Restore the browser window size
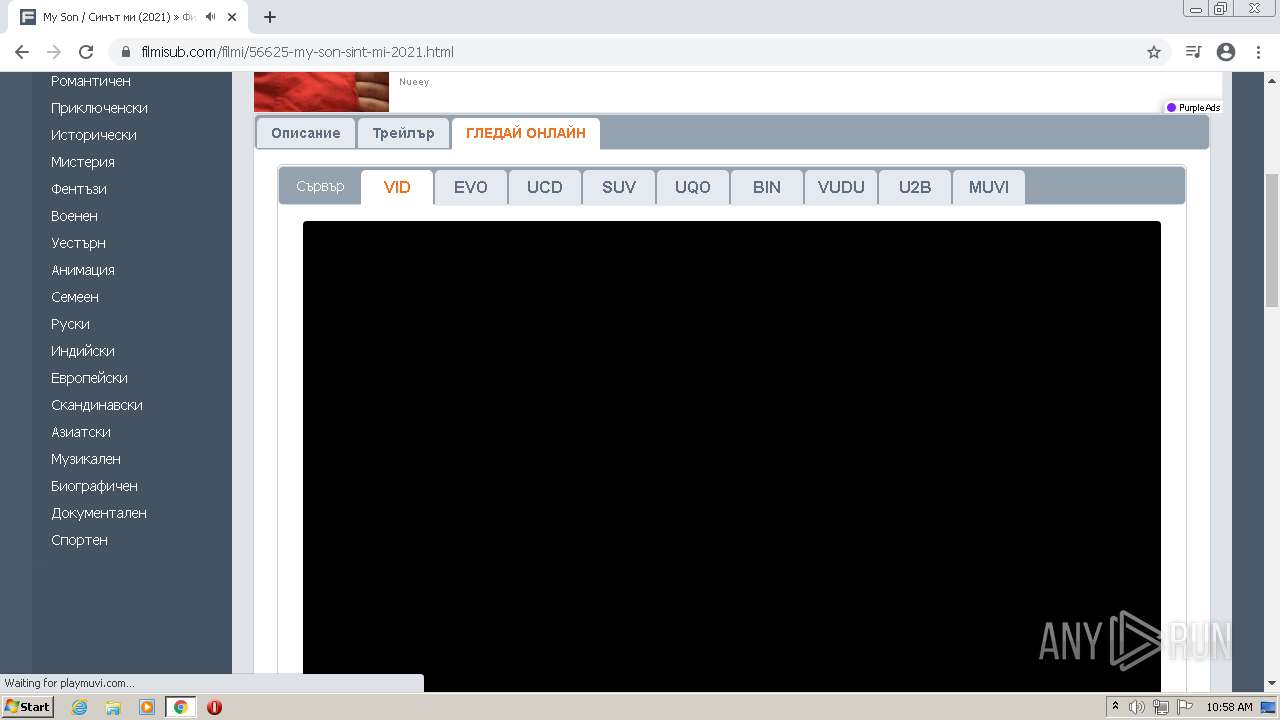This screenshot has height=720, width=1280. click(1221, 8)
